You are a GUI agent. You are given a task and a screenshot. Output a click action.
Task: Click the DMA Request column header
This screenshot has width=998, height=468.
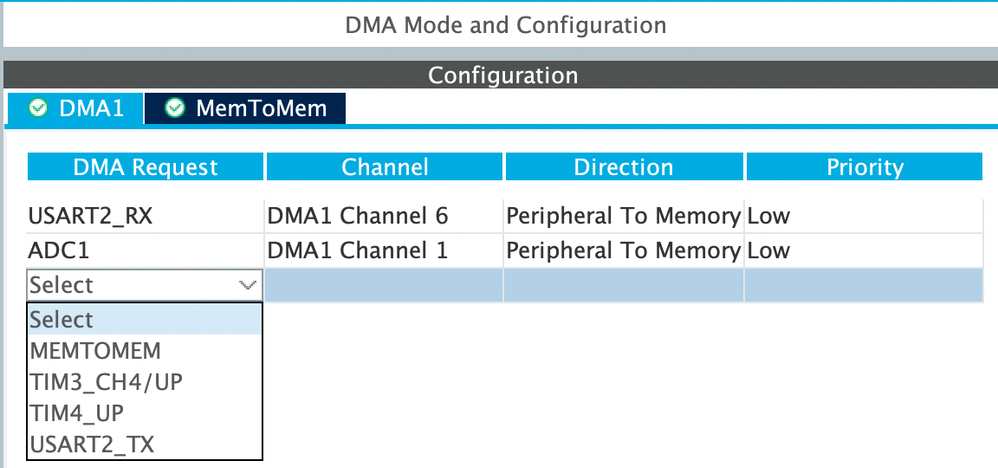145,167
